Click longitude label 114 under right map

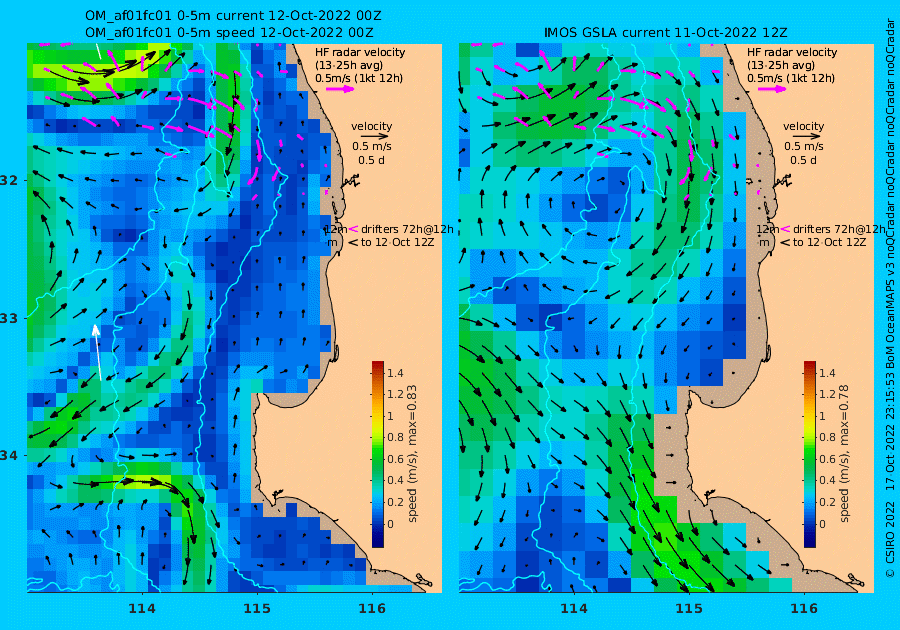573,609
